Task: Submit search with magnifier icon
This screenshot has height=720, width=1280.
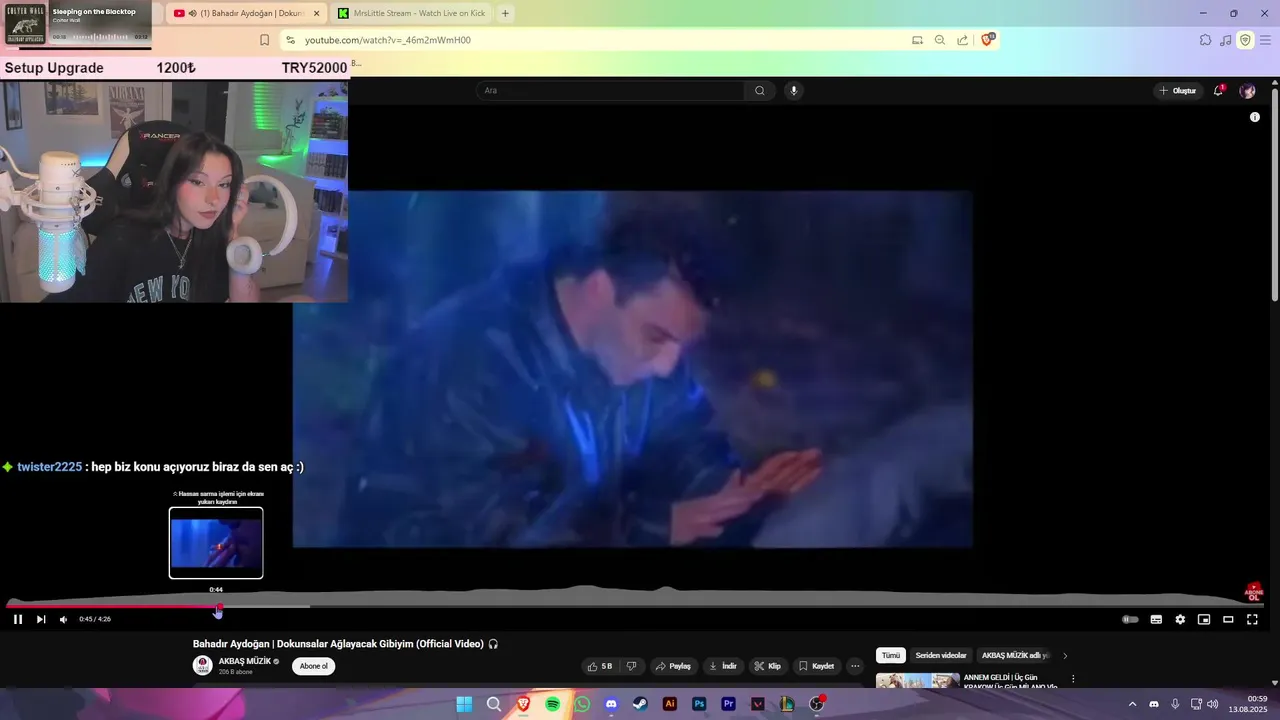Action: (x=760, y=90)
